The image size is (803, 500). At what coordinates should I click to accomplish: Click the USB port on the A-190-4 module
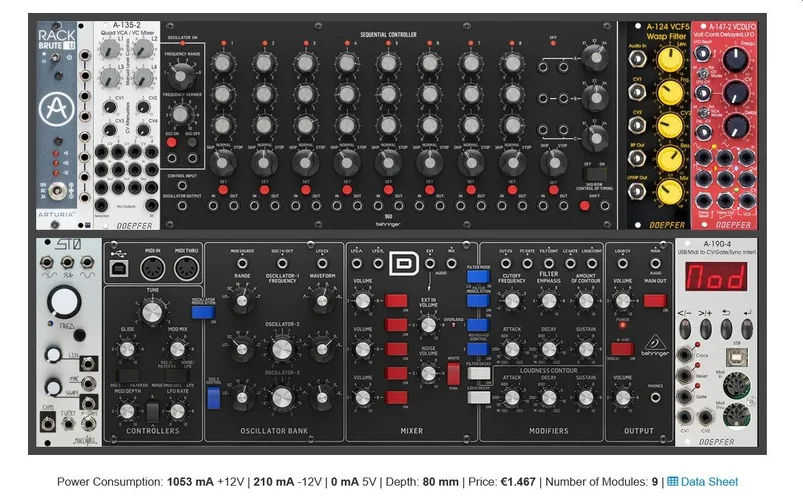coord(736,357)
